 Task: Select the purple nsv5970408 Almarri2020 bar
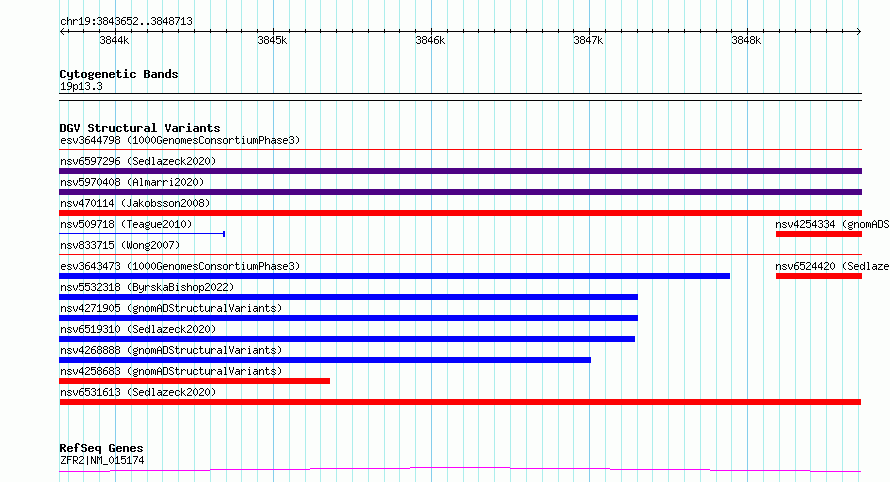pos(460,192)
